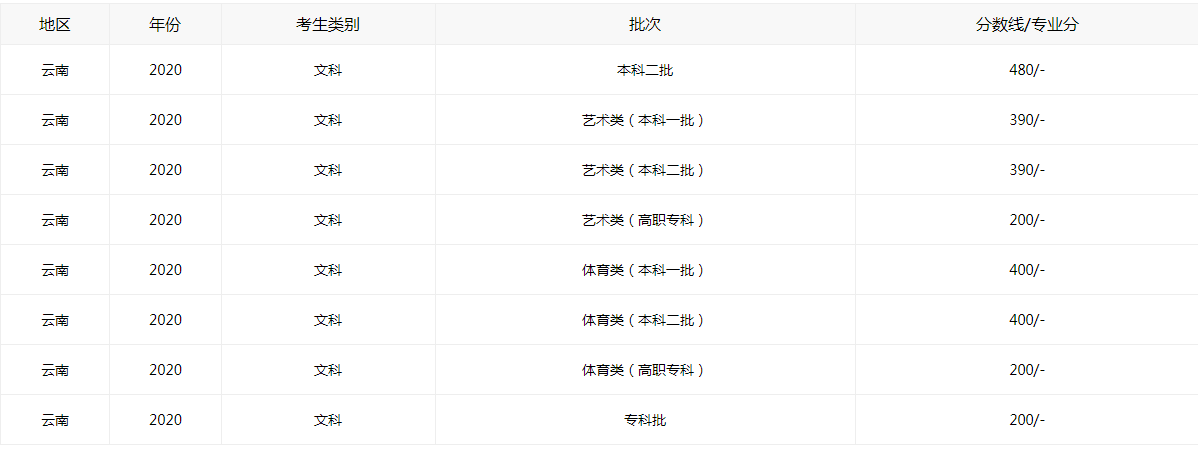The image size is (1198, 449).
Task: Select the 200/- score in 艺术类(高职专科) row
Action: pos(1027,220)
